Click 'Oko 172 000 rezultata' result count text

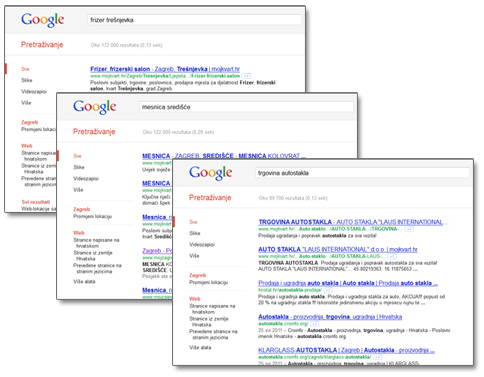tap(126, 45)
